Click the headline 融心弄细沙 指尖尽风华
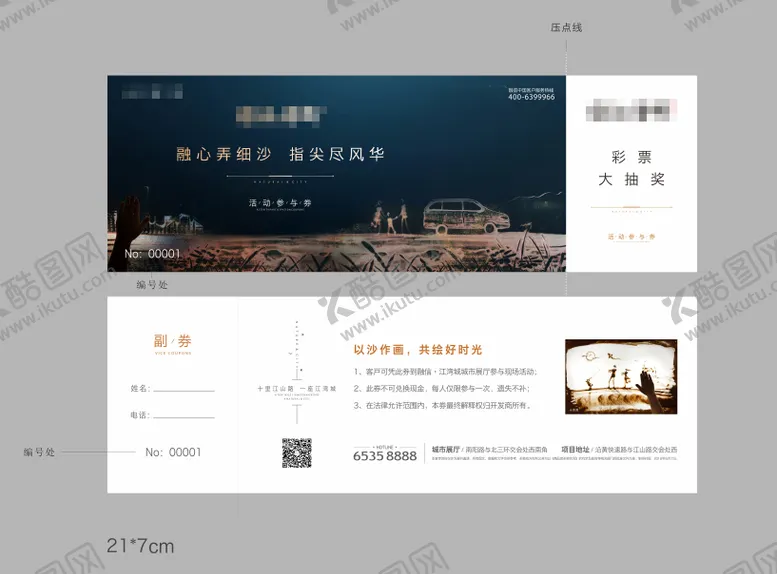Image resolution: width=777 pixels, height=574 pixels. [x=280, y=154]
